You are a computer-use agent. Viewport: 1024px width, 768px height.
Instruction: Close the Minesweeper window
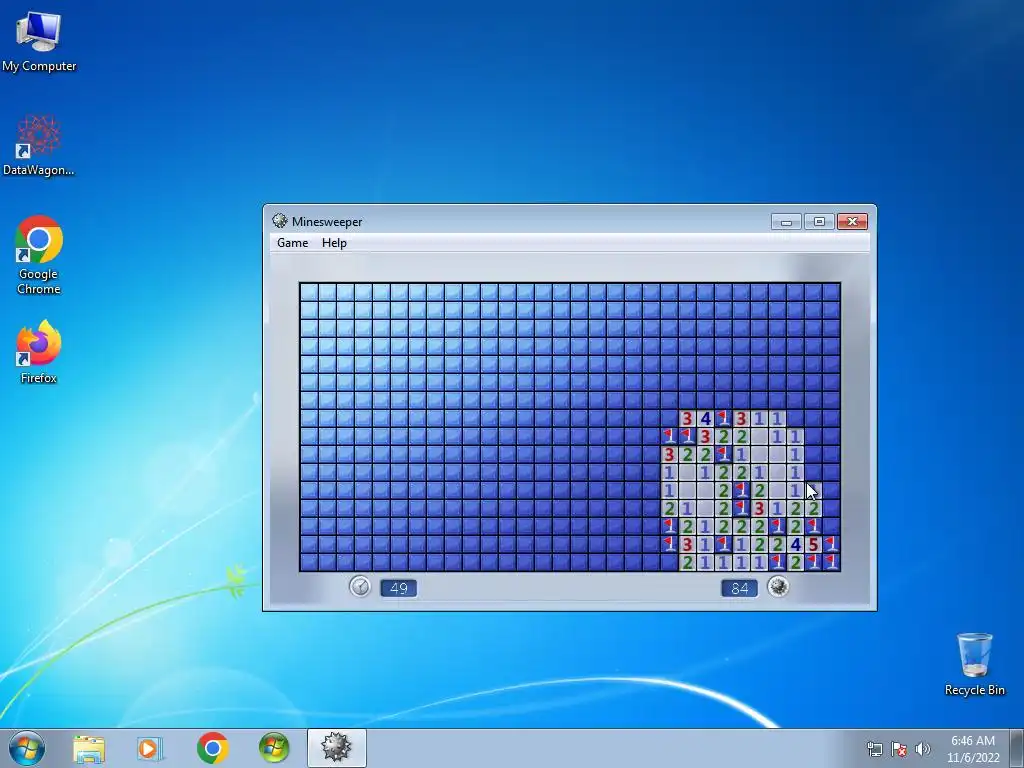tap(852, 222)
